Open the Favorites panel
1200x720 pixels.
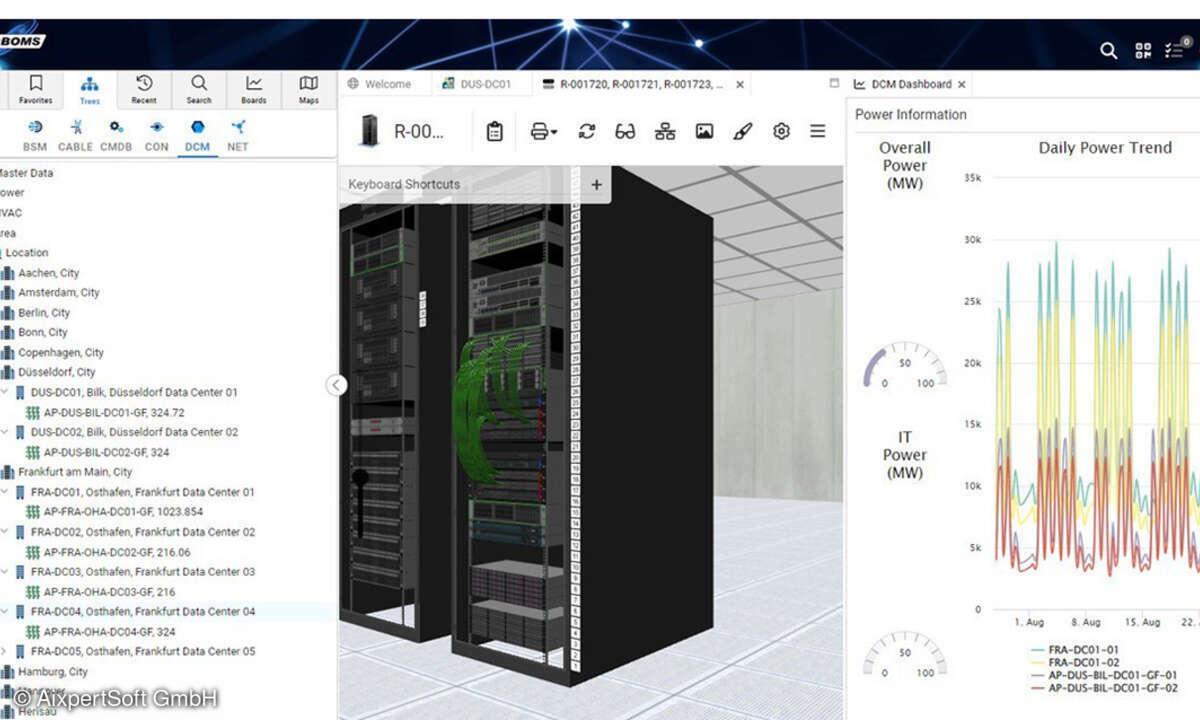pyautogui.click(x=36, y=89)
